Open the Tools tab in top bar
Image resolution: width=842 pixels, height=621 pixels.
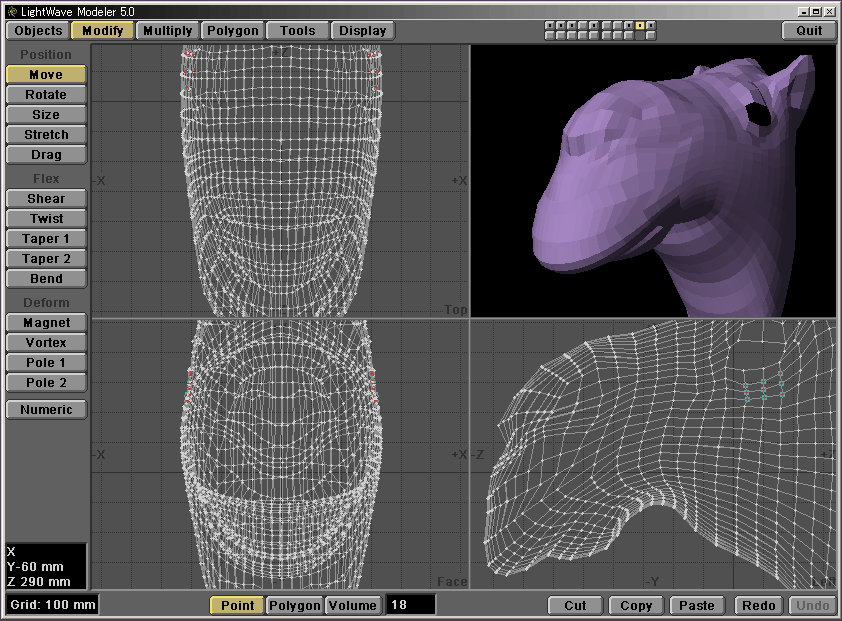297,31
